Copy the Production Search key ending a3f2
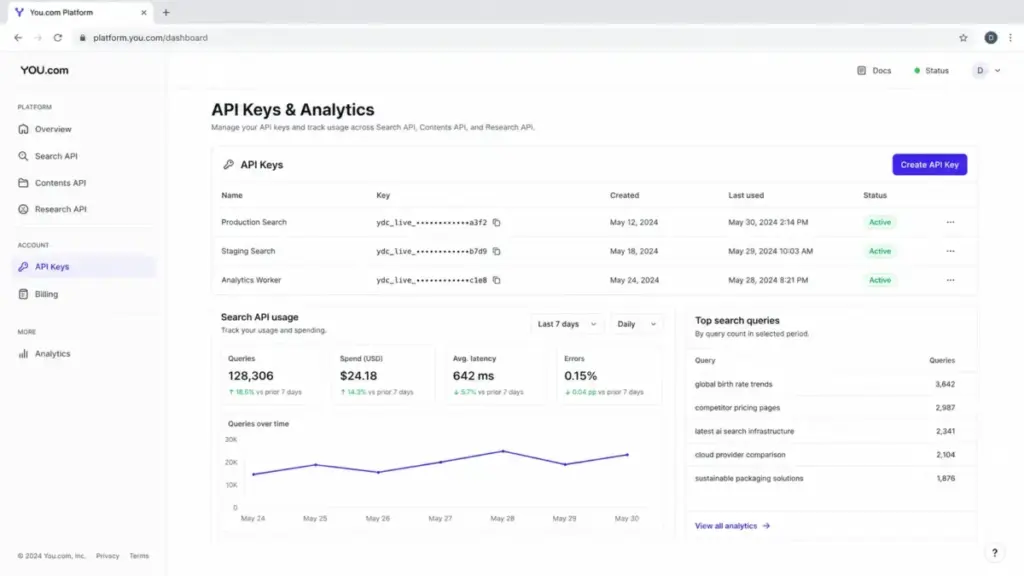The width and height of the screenshot is (1024, 576). (496, 223)
